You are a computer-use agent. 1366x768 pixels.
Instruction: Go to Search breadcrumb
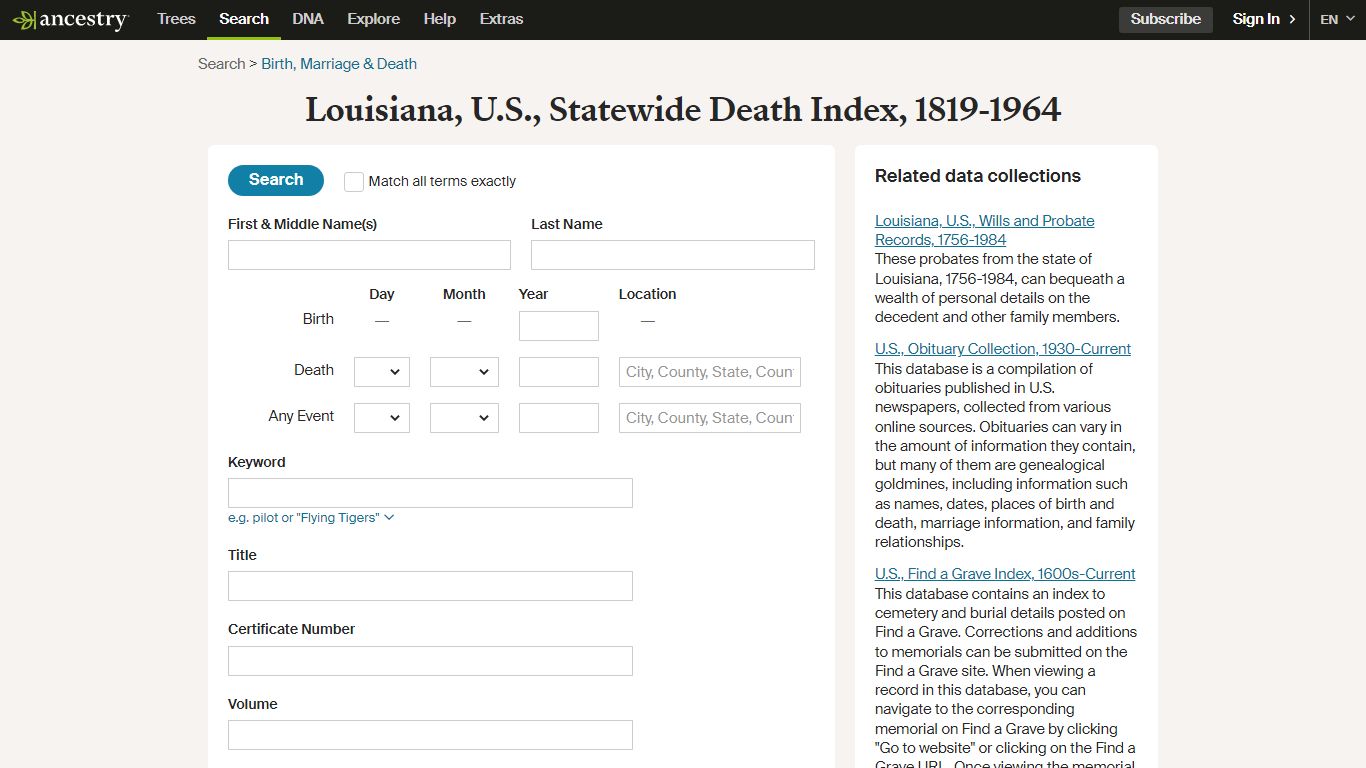pos(221,64)
